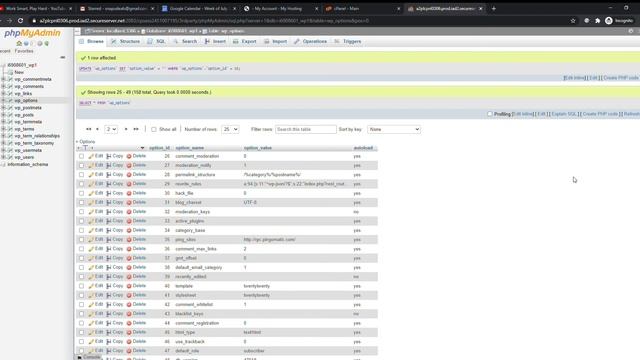Open the wp_postmeta table
This screenshot has width=640, height=360.
(x=28, y=108)
